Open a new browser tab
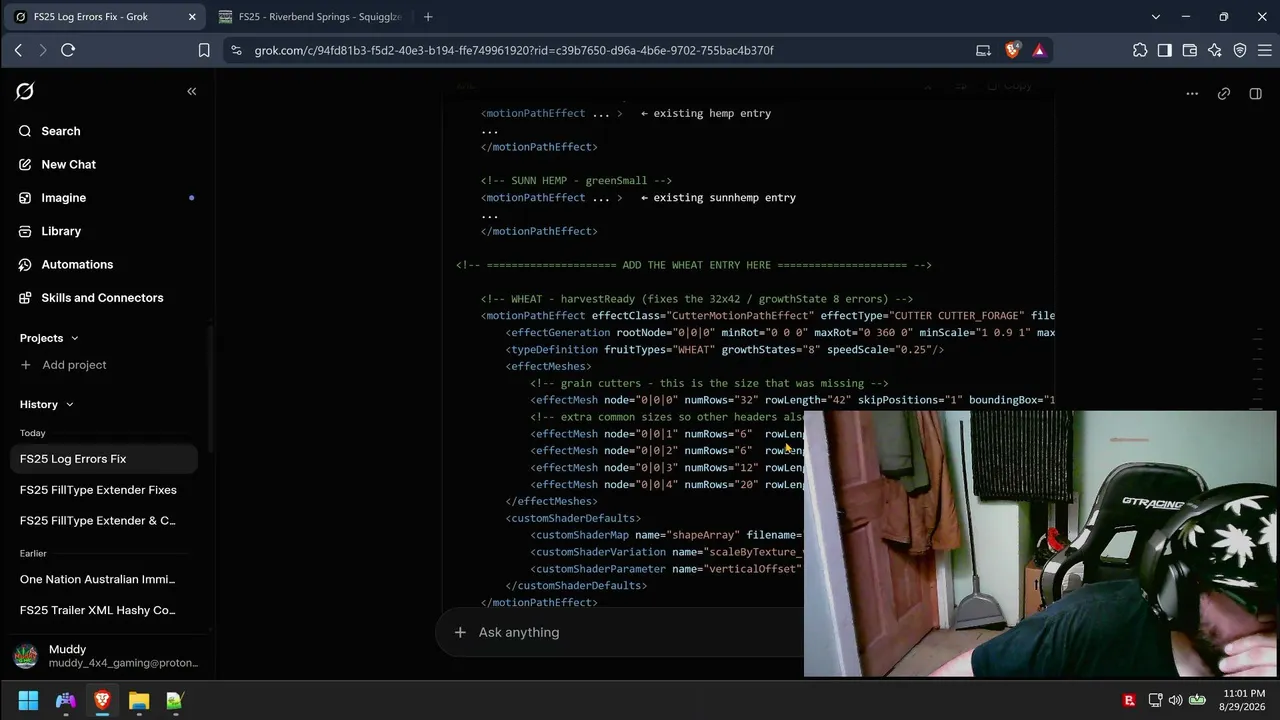Image resolution: width=1280 pixels, height=720 pixels. click(x=428, y=16)
